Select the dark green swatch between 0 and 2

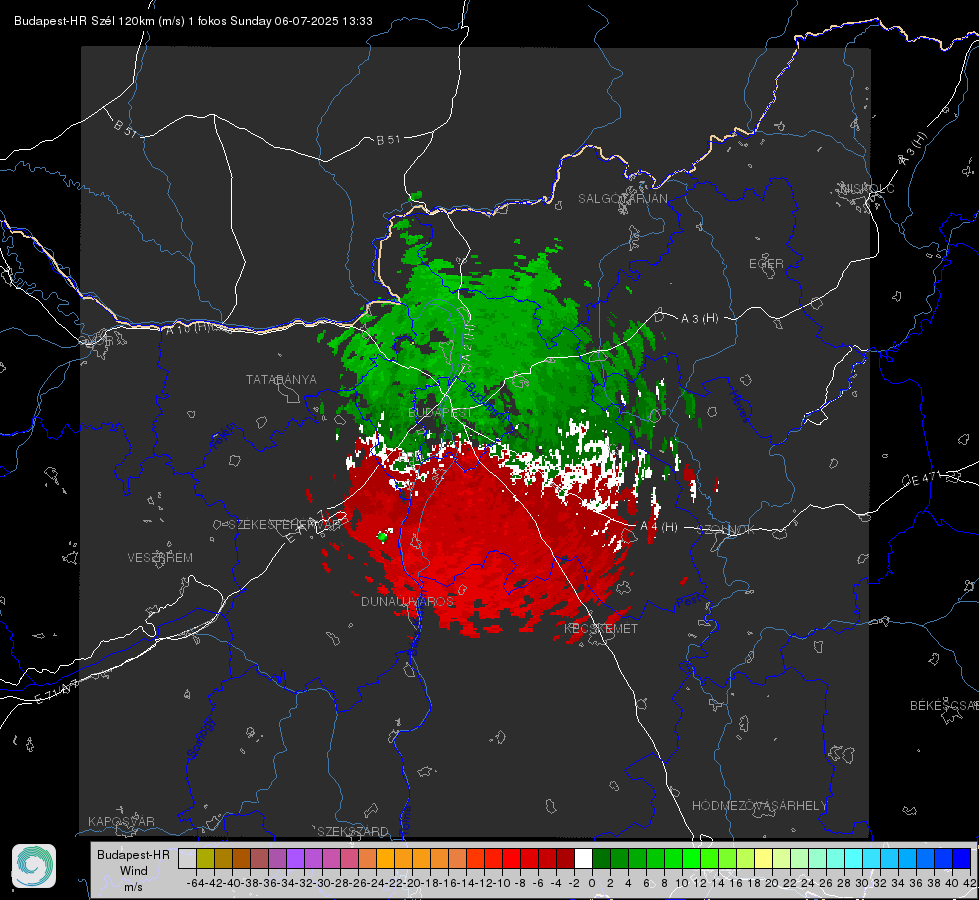coord(601,858)
